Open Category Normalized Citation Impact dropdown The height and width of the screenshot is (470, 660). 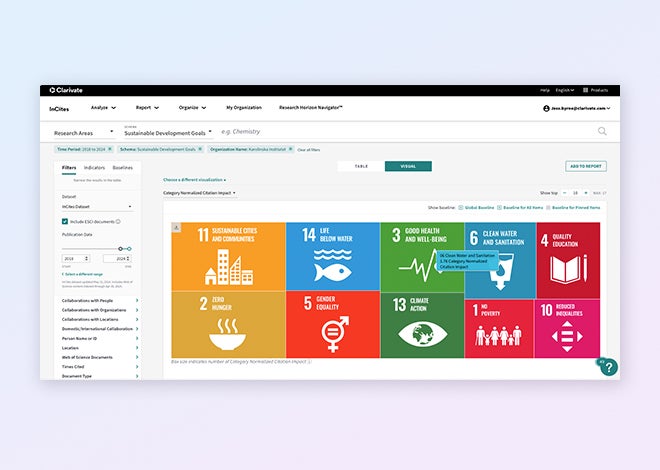200,192
